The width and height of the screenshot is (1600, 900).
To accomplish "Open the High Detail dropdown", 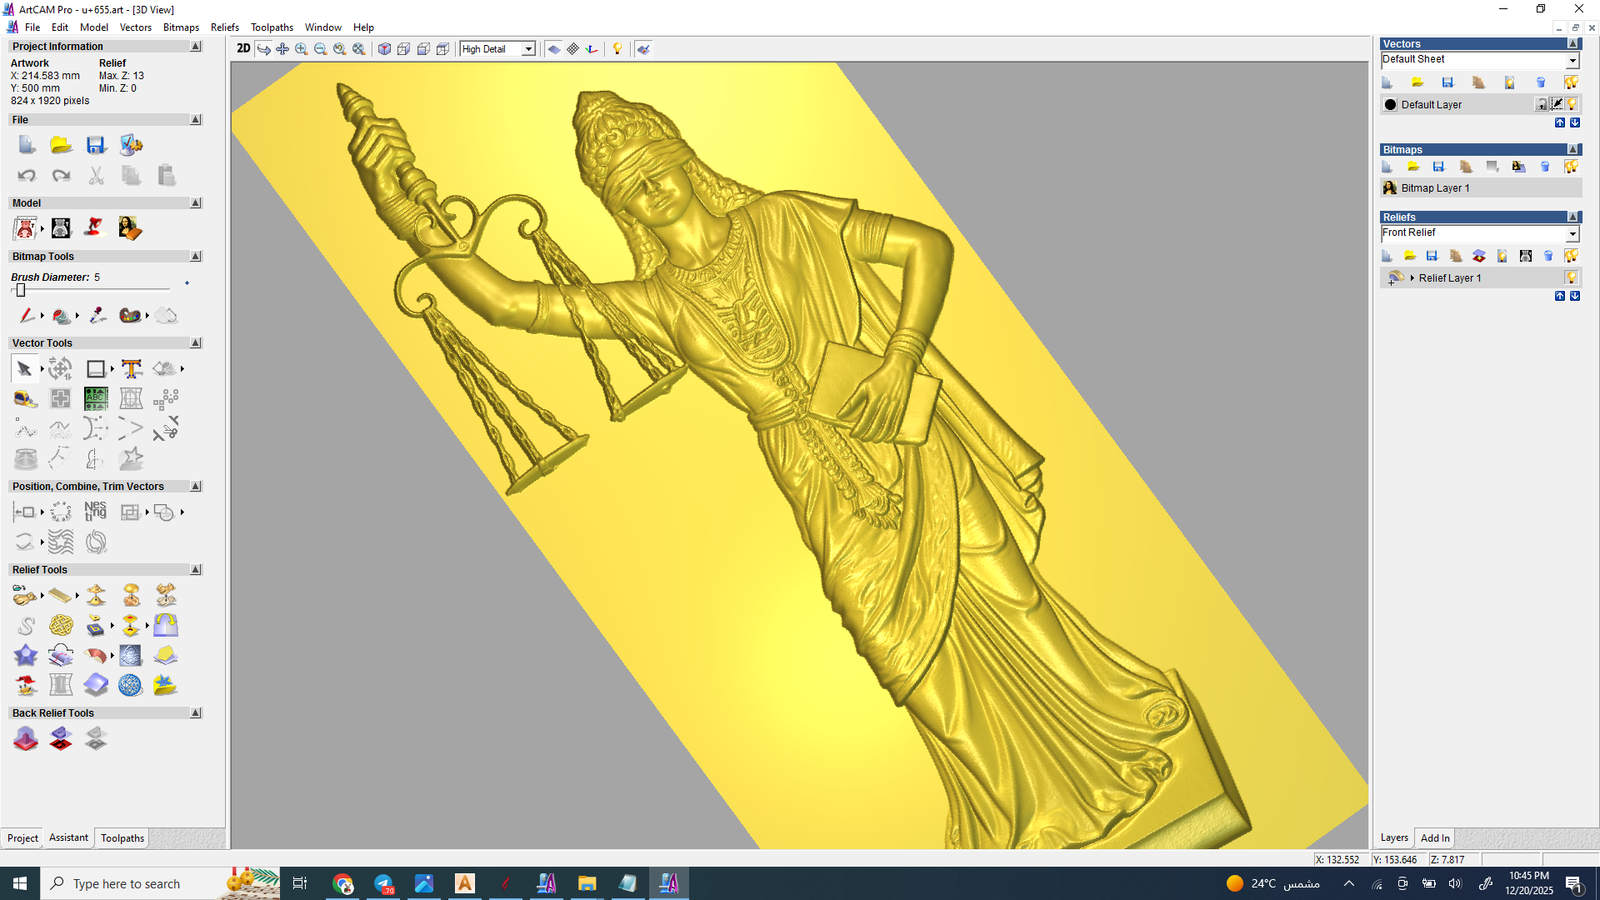I will [528, 49].
